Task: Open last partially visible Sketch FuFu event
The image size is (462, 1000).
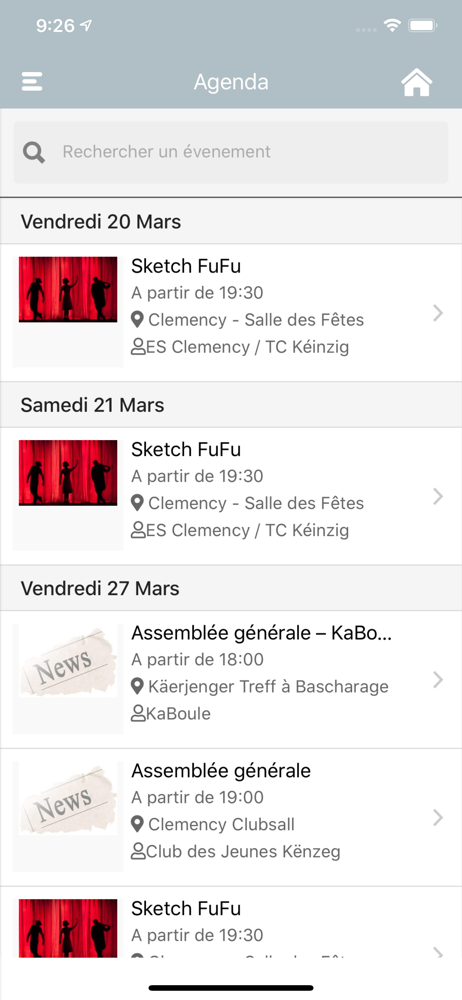Action: pyautogui.click(x=231, y=922)
